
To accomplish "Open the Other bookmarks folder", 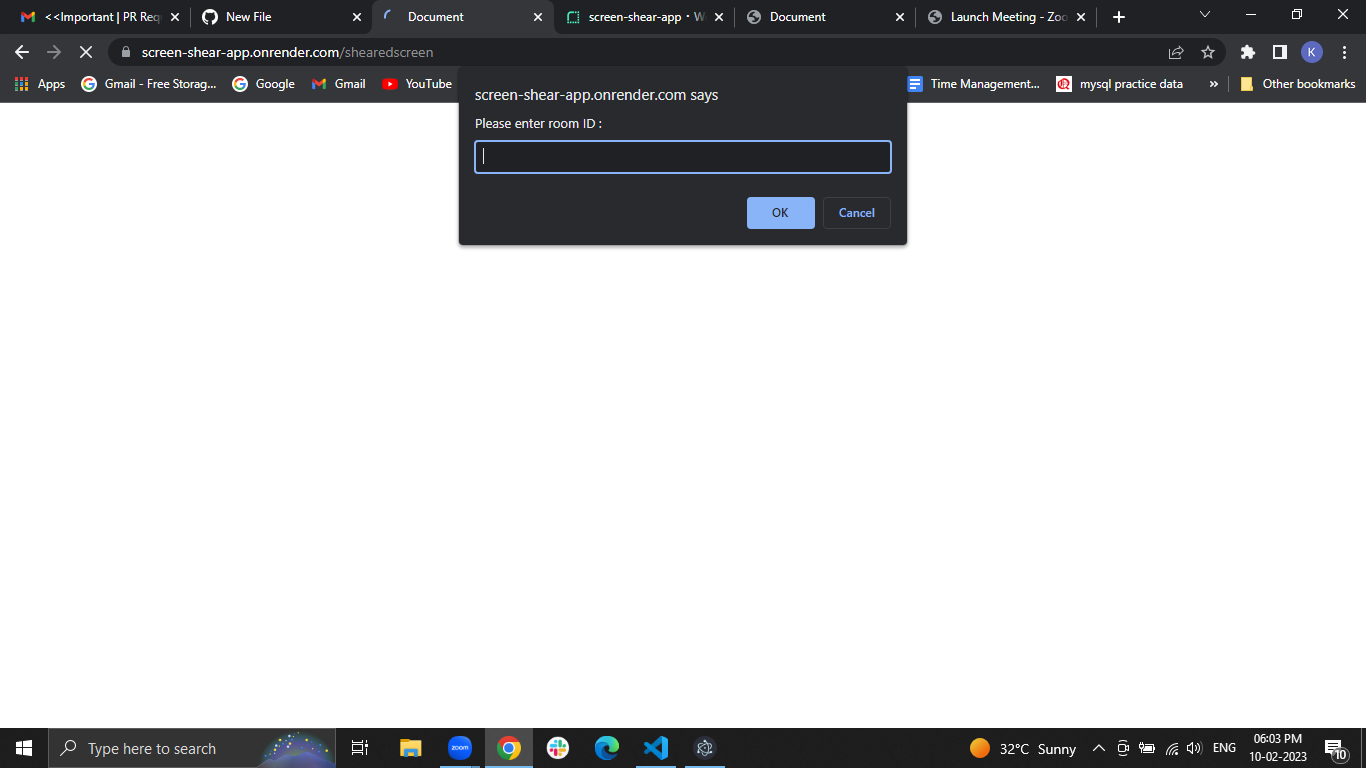I will point(1297,84).
